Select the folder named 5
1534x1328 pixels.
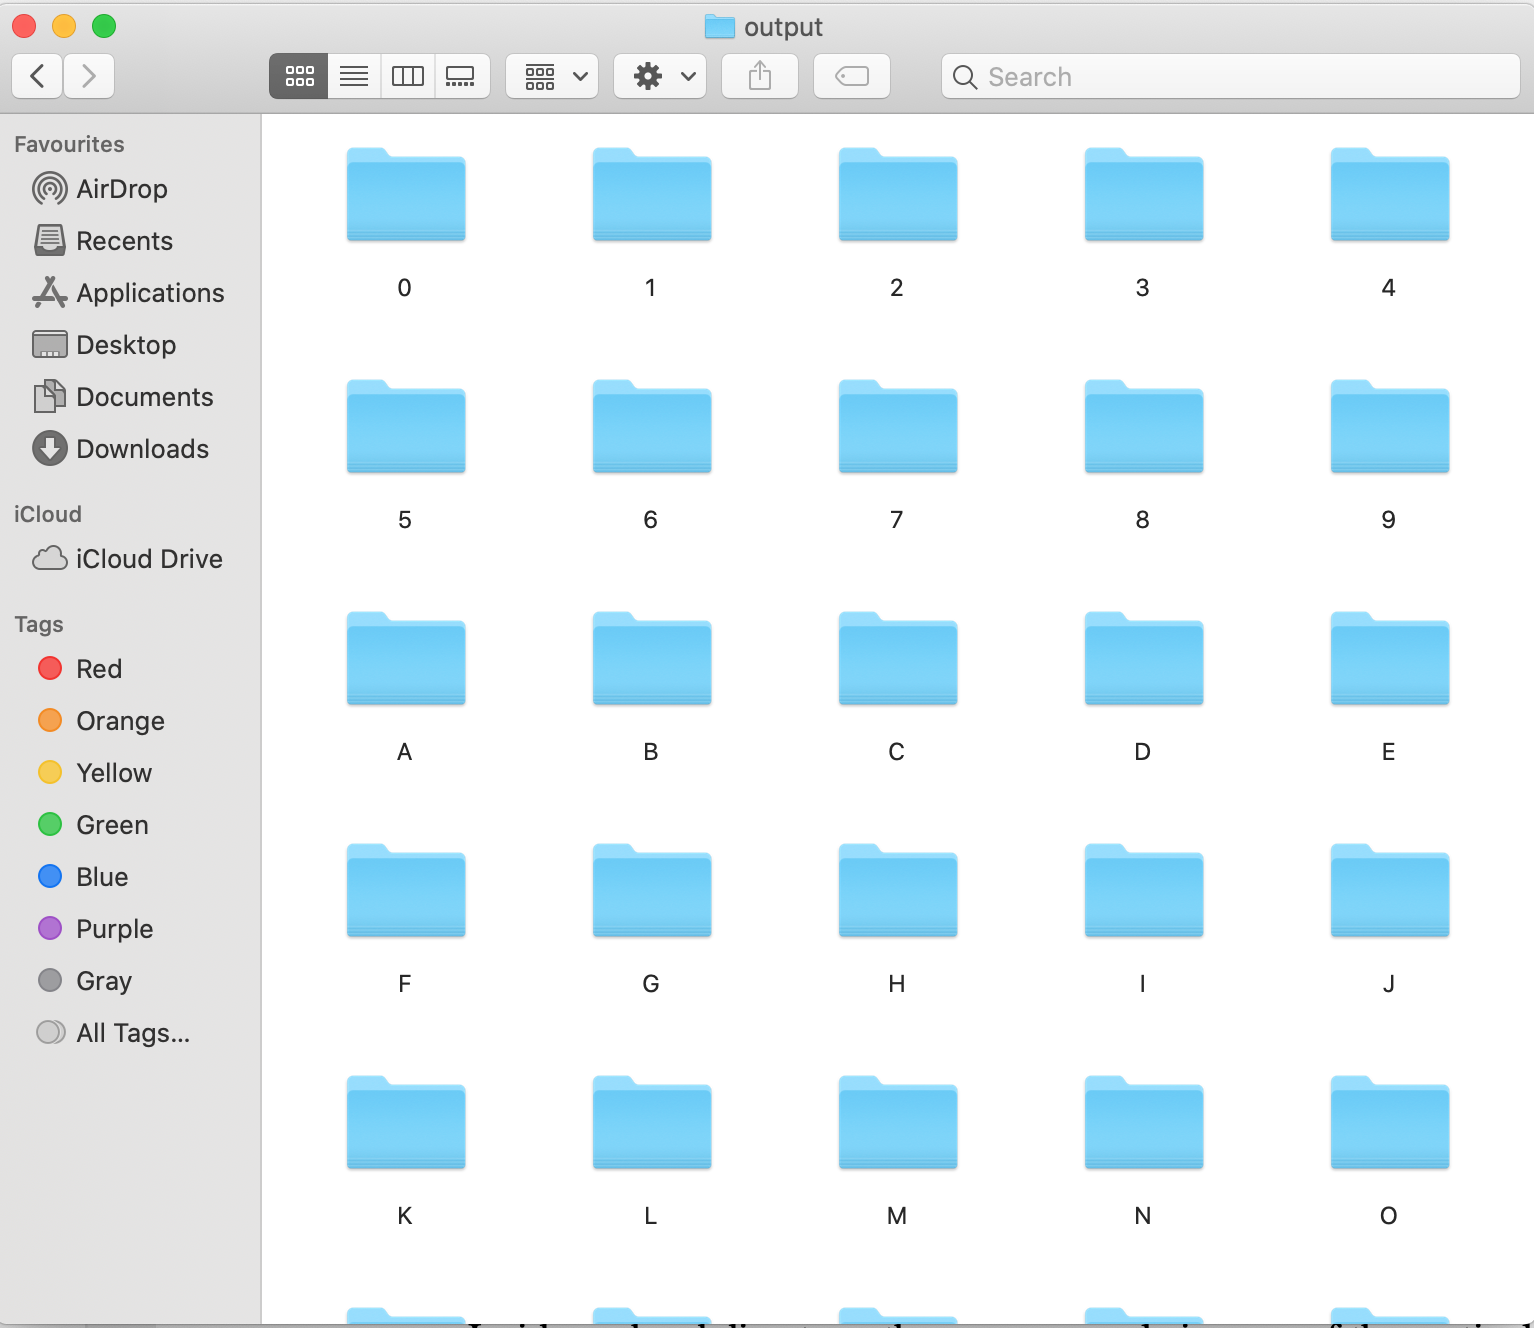(x=406, y=427)
